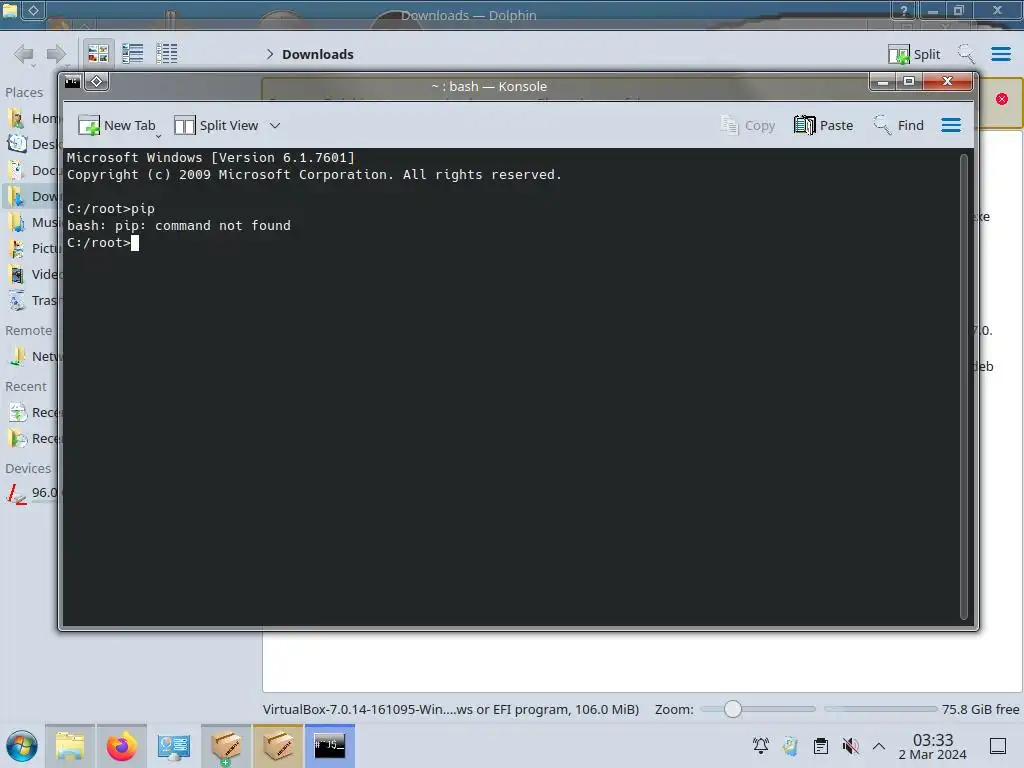
Task: Open Home in Dolphin Places panel
Action: pyautogui.click(x=33, y=118)
